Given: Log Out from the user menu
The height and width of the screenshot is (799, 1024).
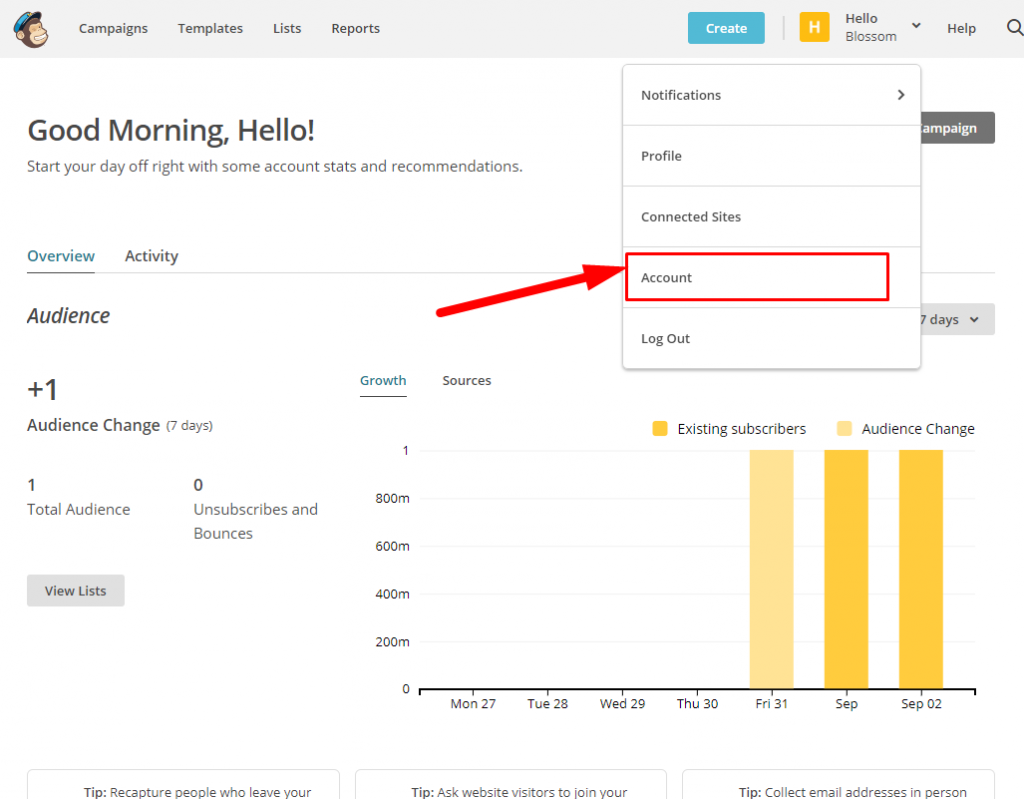Looking at the screenshot, I should pos(666,339).
